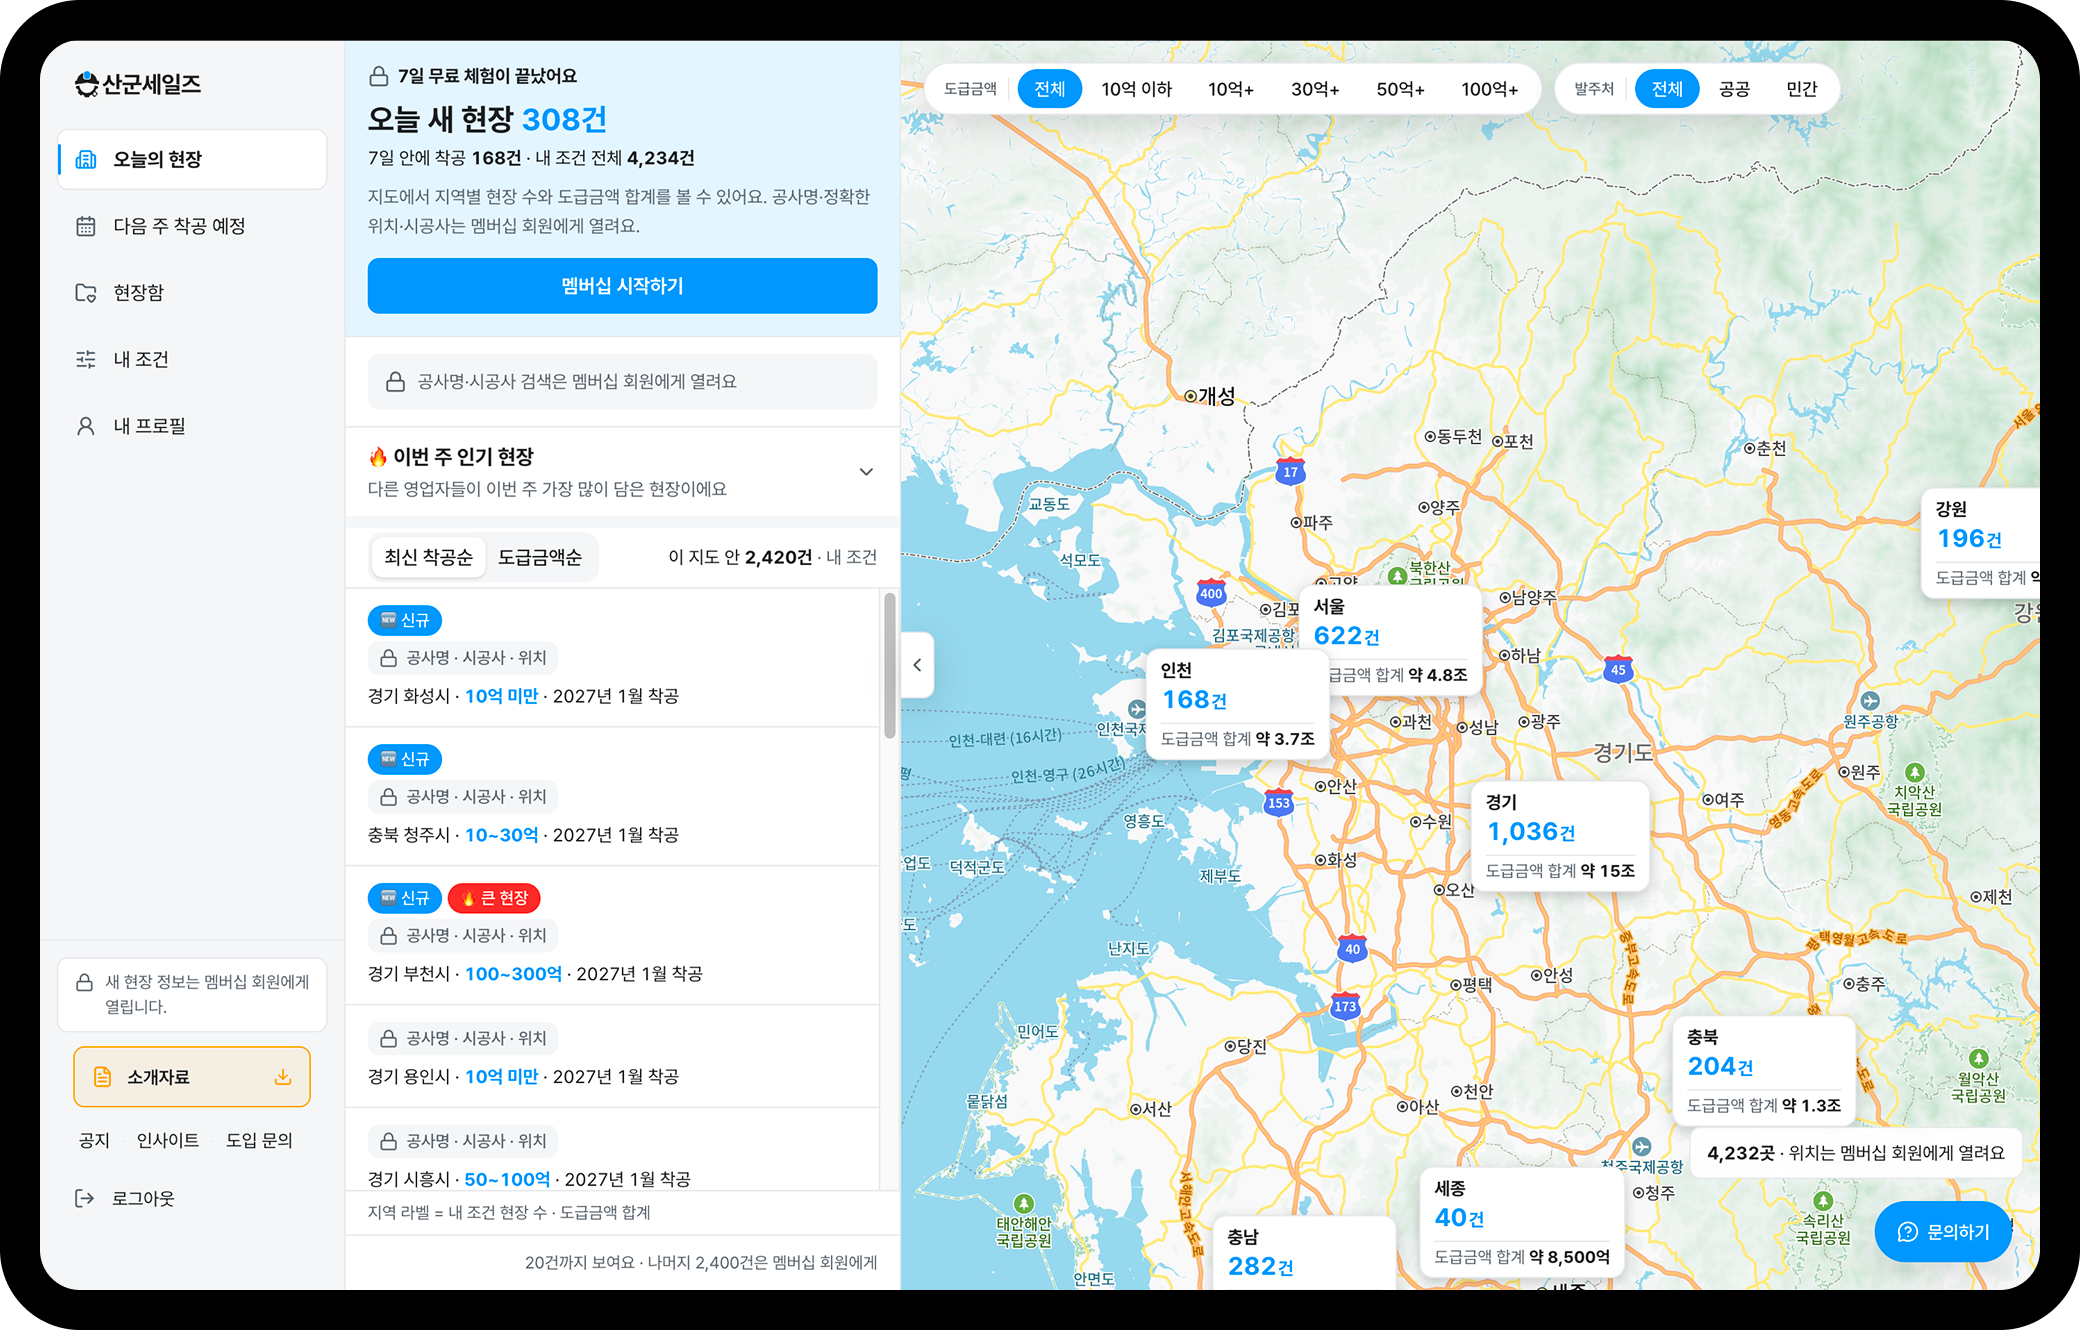2080x1330 pixels.
Task: Click the 인천 168건 map card
Action: click(x=1237, y=704)
